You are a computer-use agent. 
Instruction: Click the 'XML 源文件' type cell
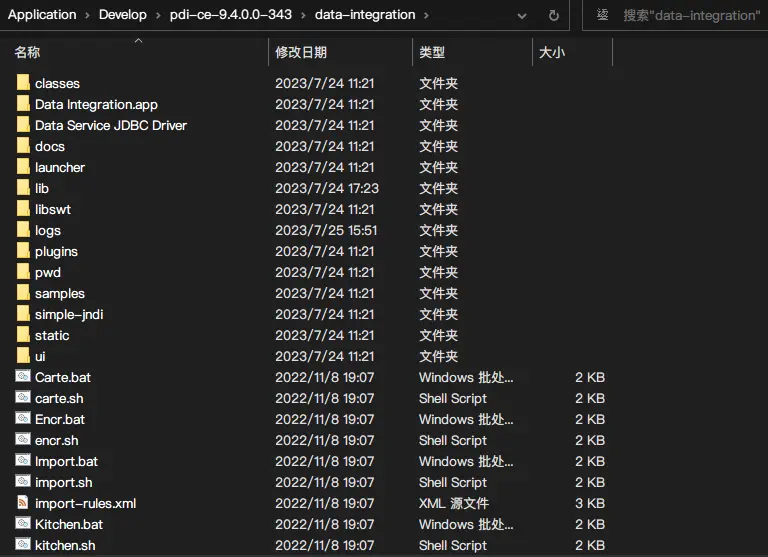pos(454,503)
